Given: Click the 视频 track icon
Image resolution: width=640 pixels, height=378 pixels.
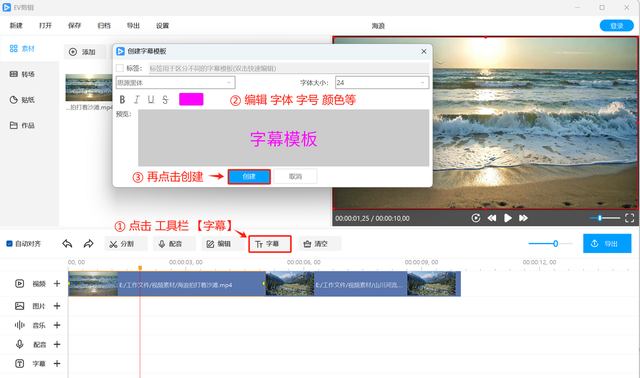Looking at the screenshot, I should pyautogui.click(x=19, y=283).
